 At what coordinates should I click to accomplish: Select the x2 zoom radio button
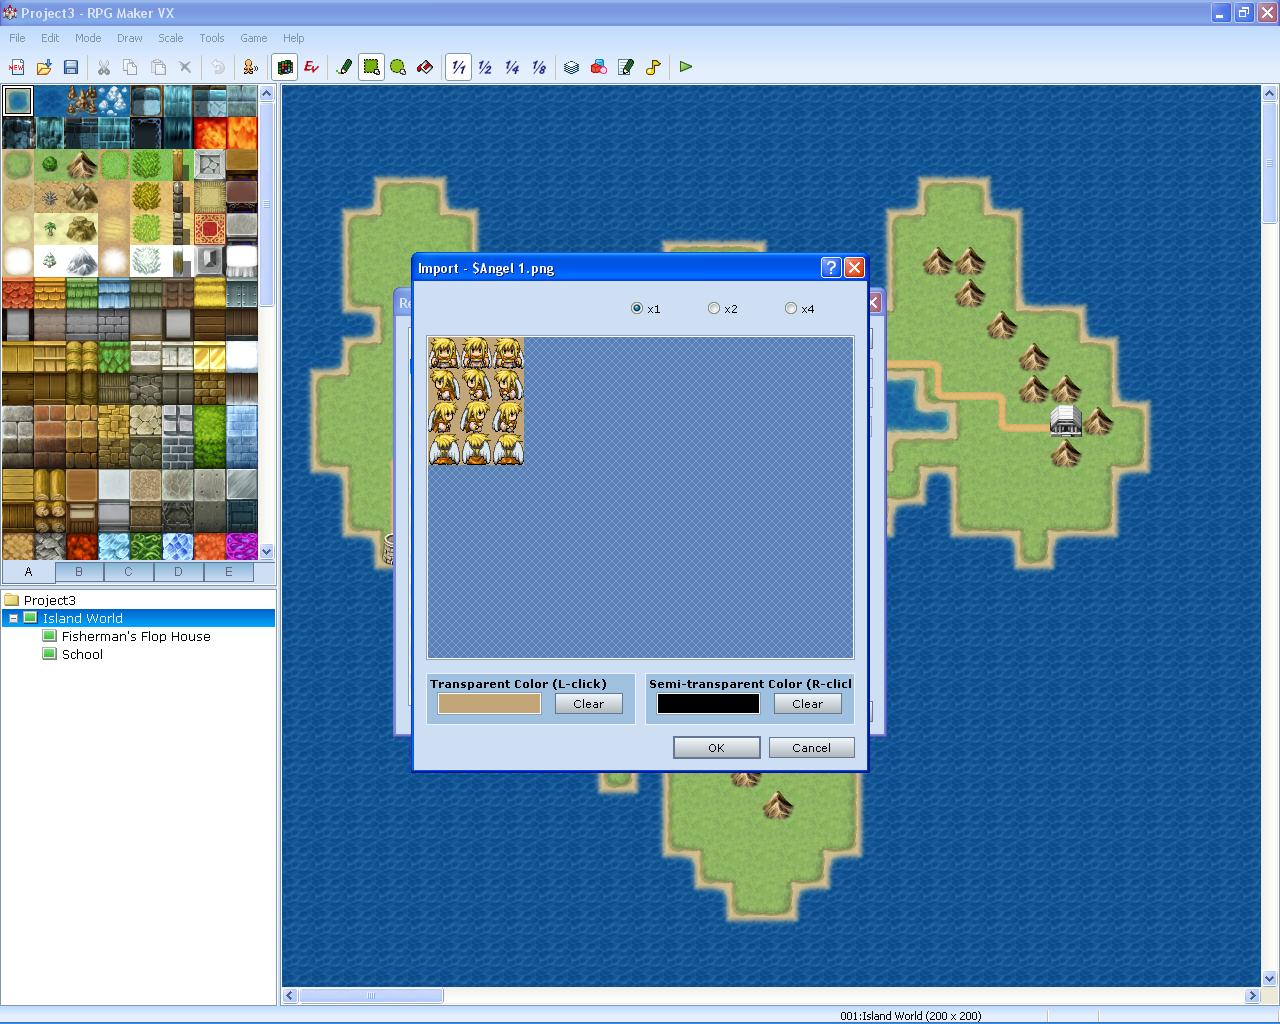click(x=714, y=308)
